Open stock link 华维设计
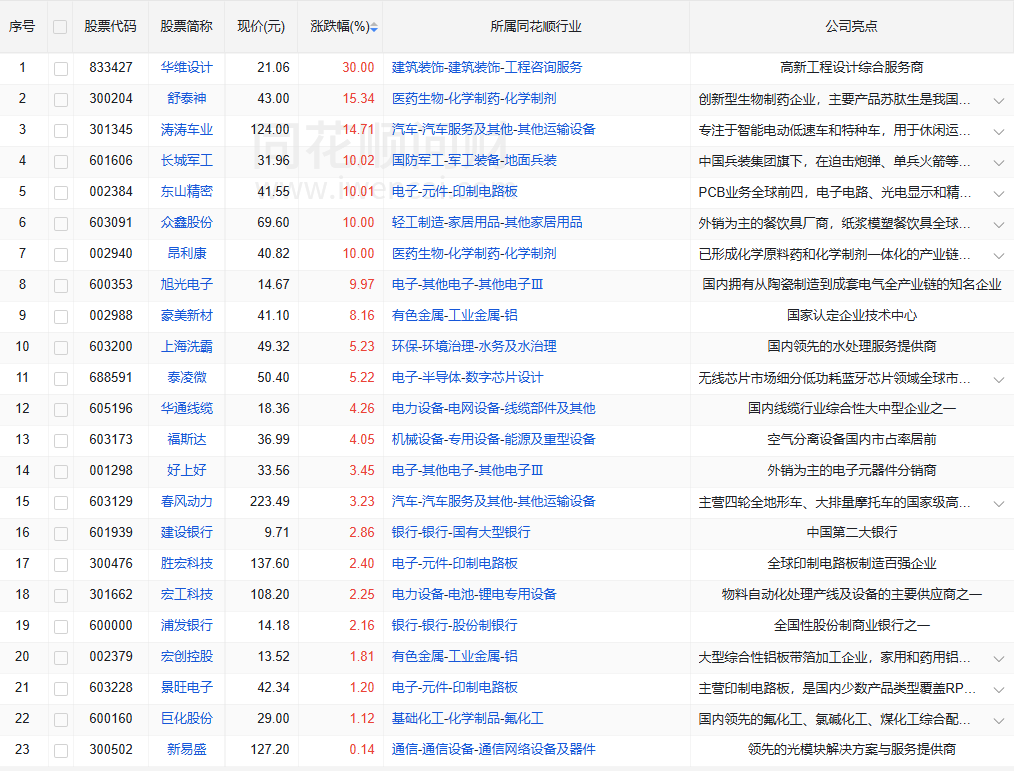The height and width of the screenshot is (771, 1014). point(186,67)
